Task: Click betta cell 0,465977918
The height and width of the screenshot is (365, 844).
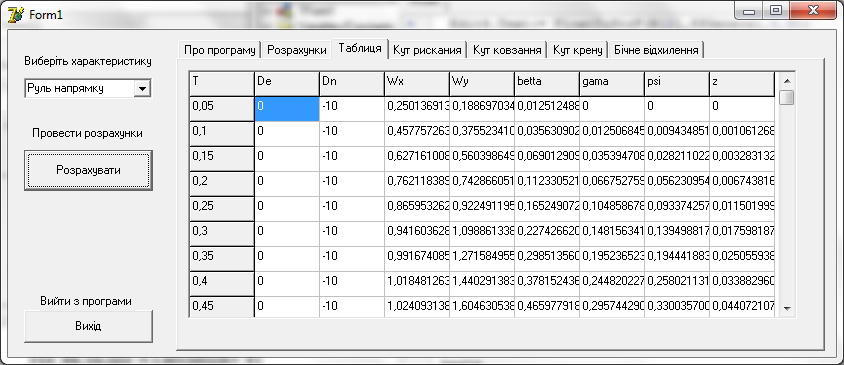Action: [547, 306]
